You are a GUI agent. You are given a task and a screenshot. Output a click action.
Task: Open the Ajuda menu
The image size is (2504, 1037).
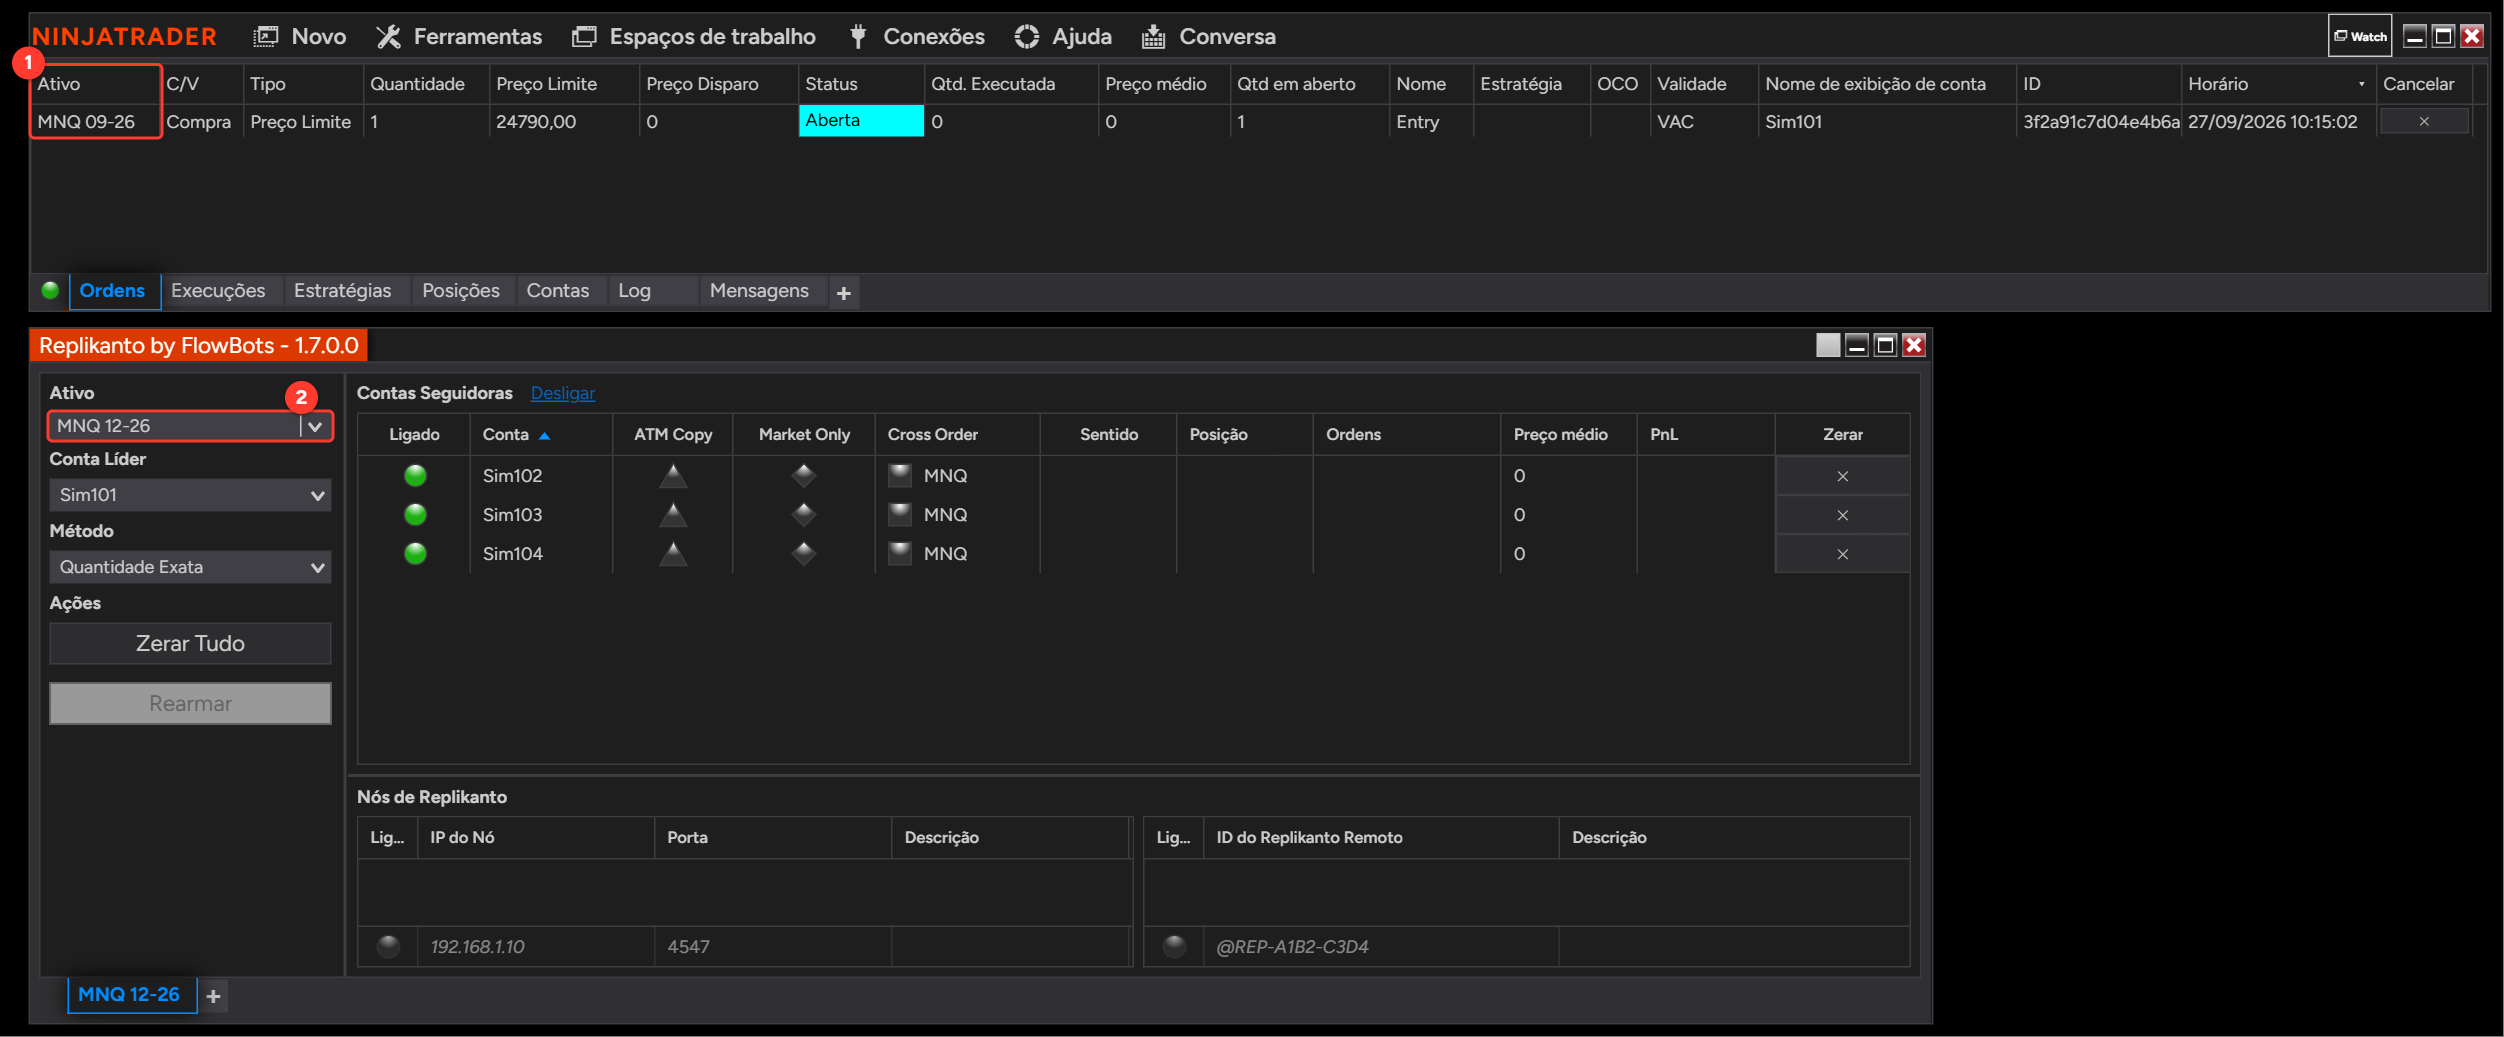[x=1062, y=37]
